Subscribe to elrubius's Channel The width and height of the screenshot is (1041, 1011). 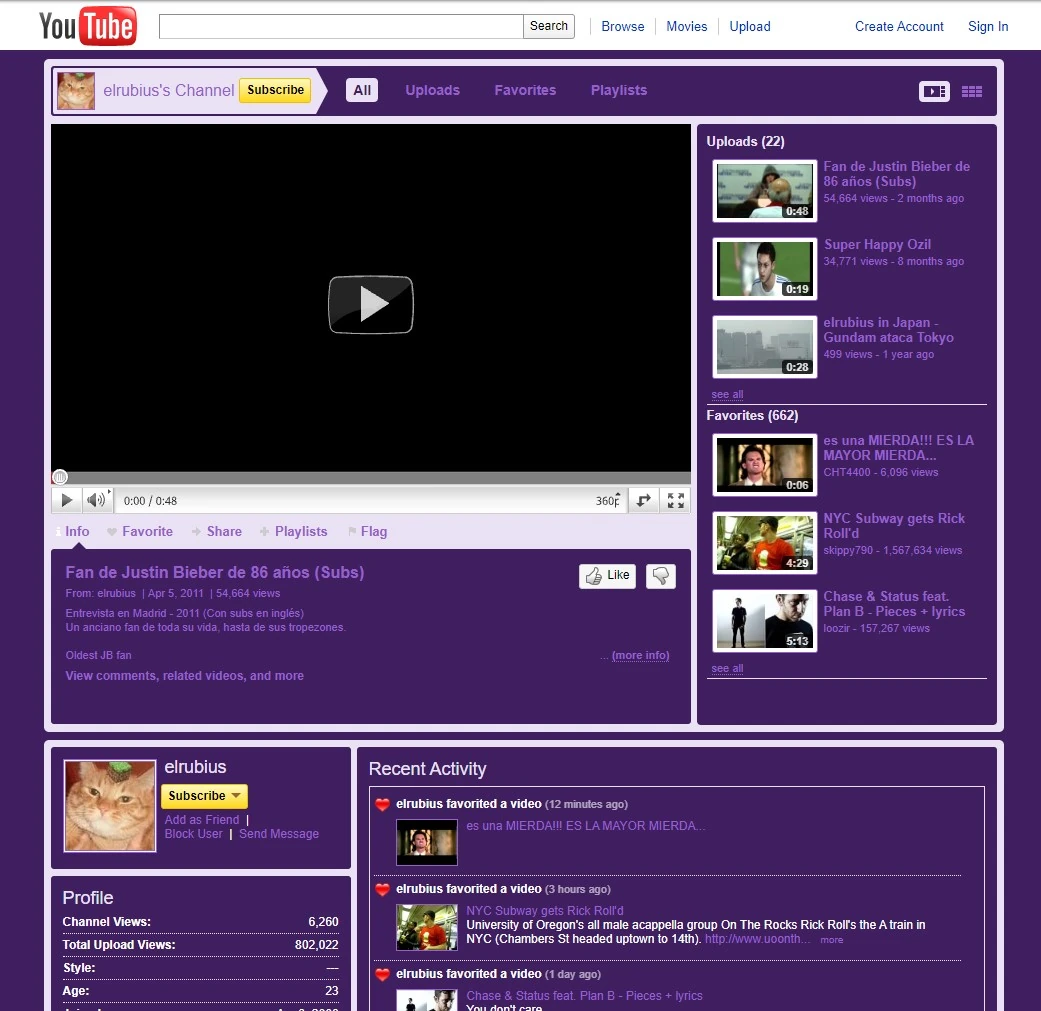pyautogui.click(x=275, y=90)
